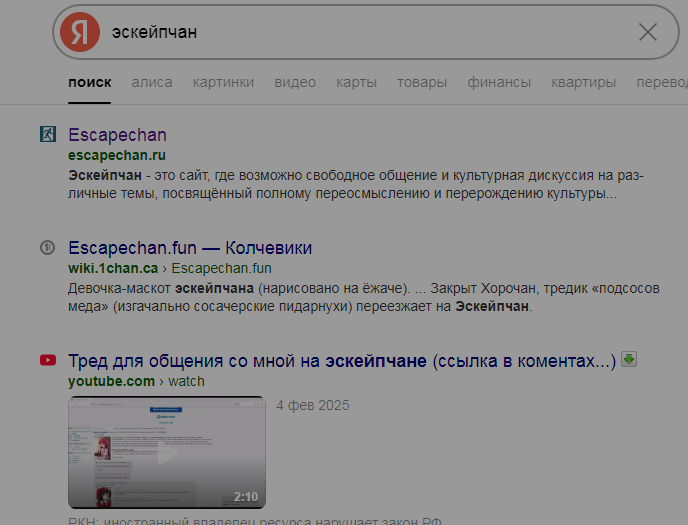Go to the видео tab
Image resolution: width=688 pixels, height=525 pixels.
(295, 82)
